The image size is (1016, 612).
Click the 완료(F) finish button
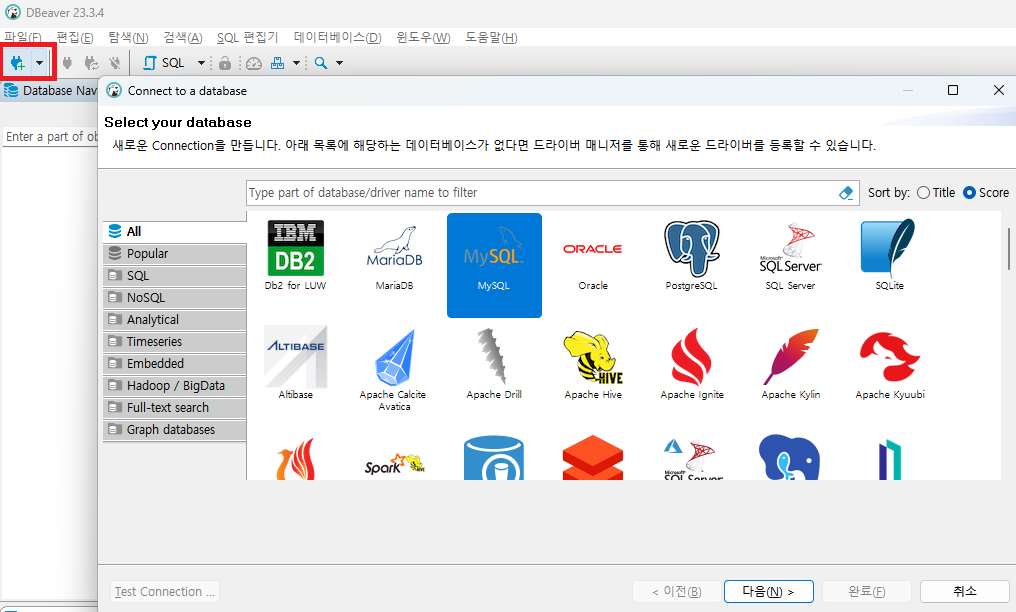pos(866,591)
